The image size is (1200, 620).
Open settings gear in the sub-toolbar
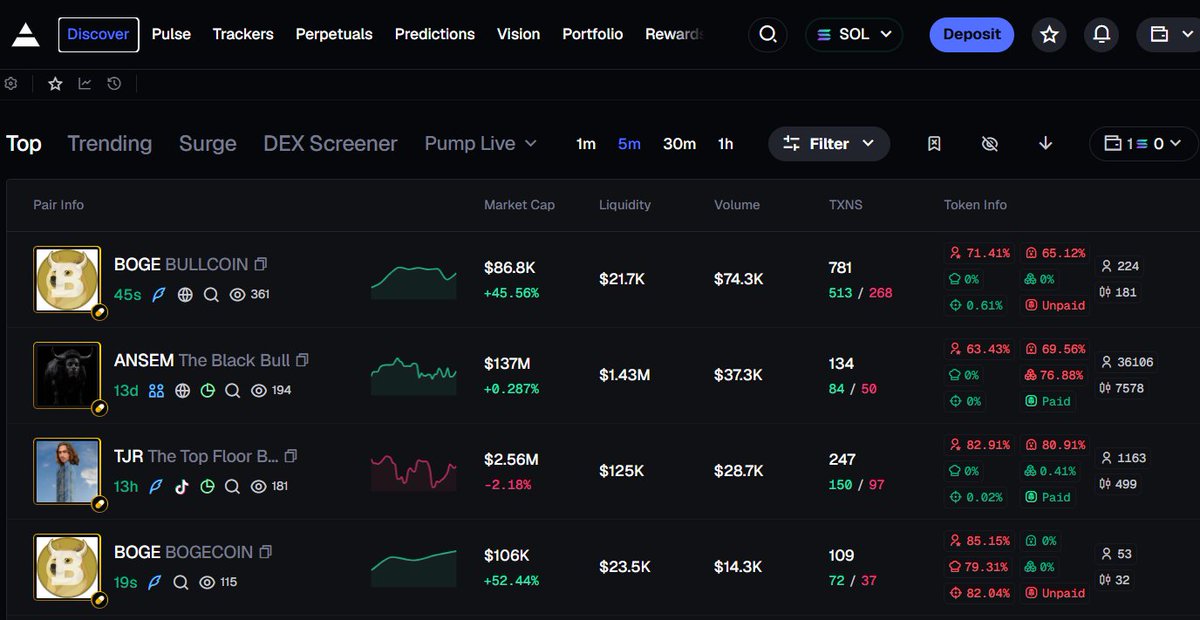tap(11, 84)
